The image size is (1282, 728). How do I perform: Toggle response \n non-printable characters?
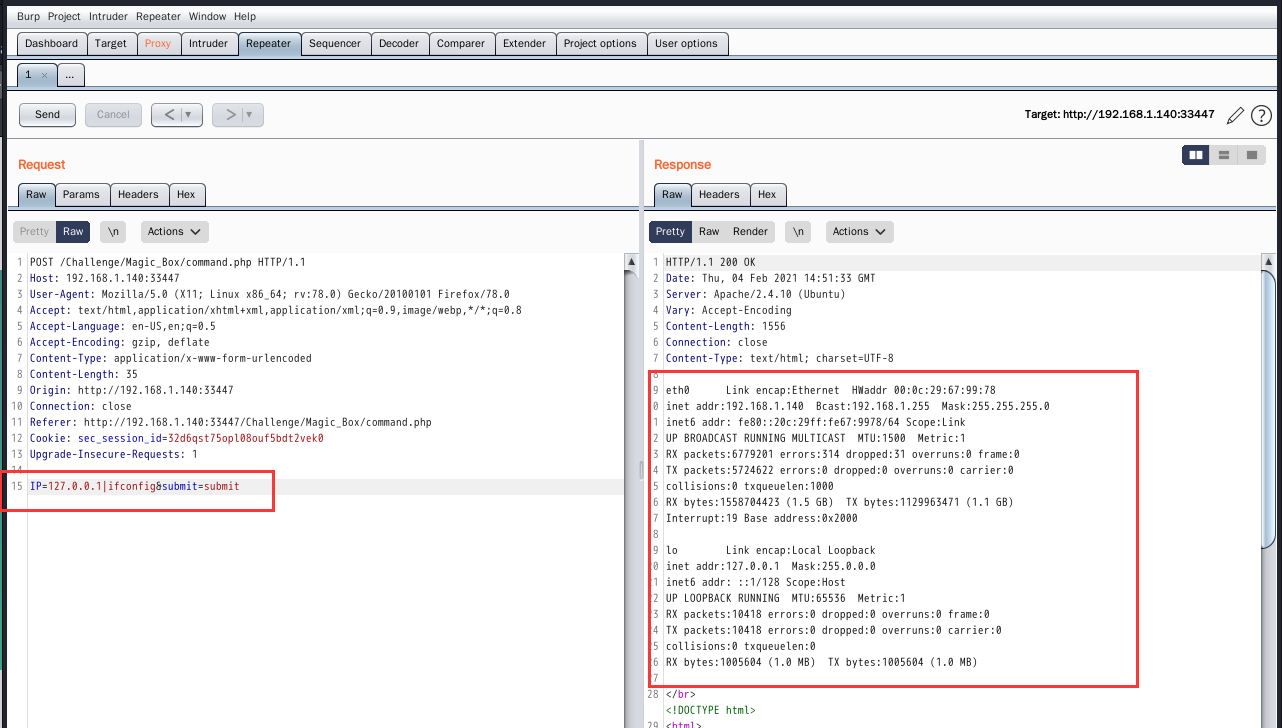pos(798,232)
